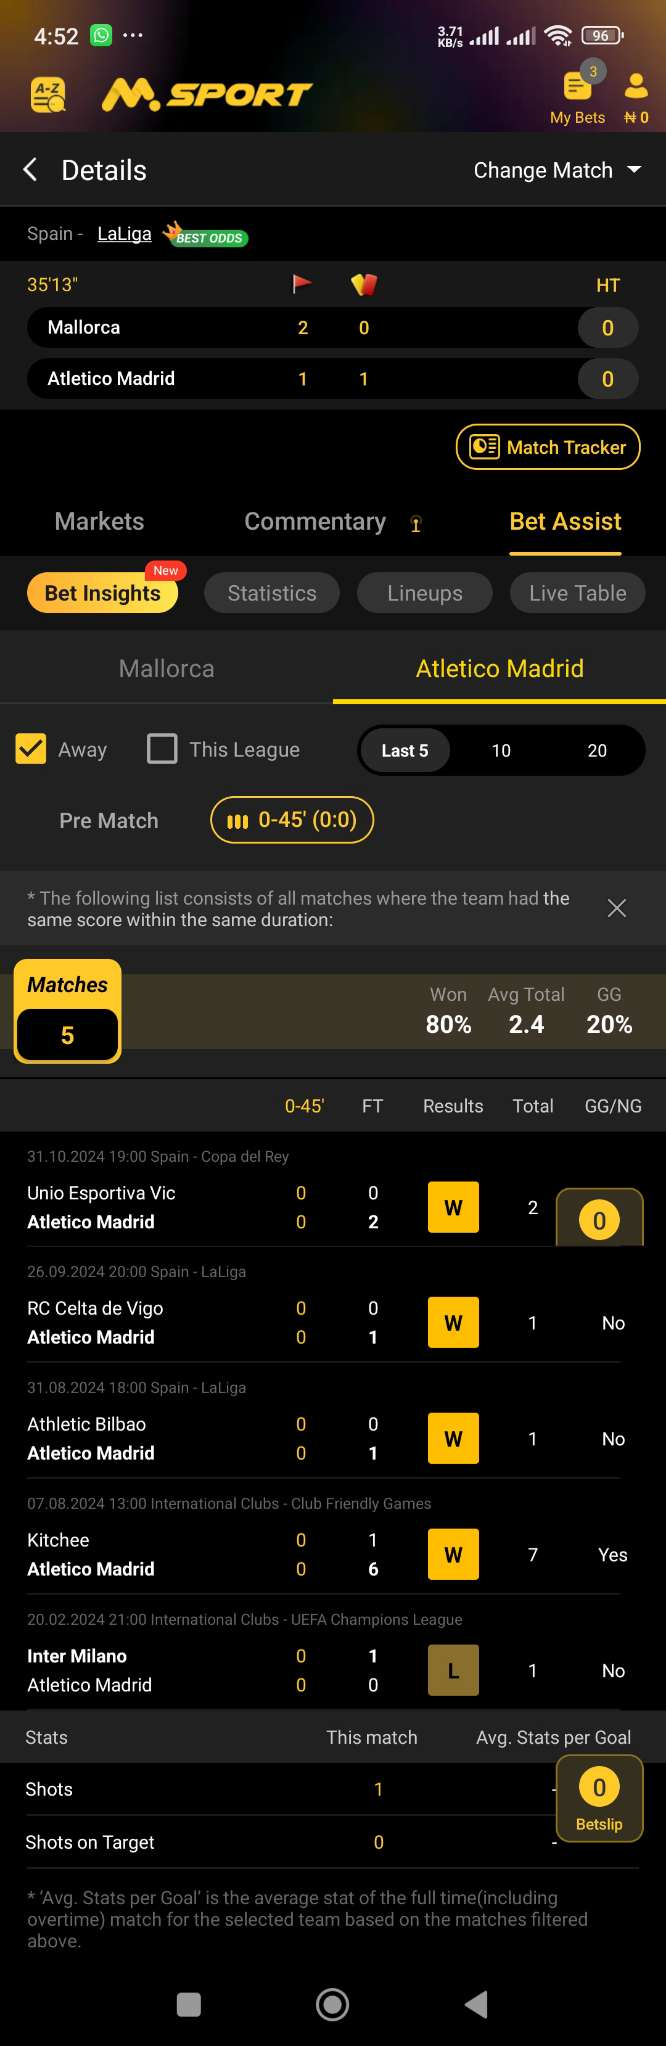Switch to the Mallorca team tab
The width and height of the screenshot is (666, 2046).
tap(166, 668)
